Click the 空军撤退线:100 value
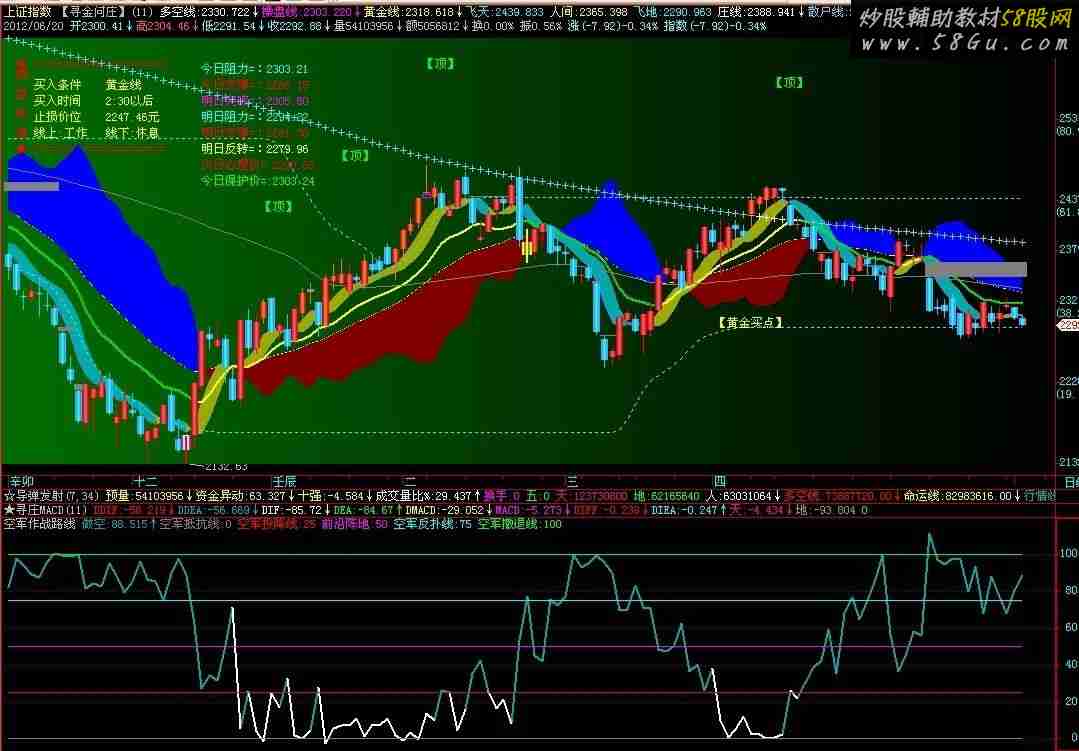 point(520,525)
